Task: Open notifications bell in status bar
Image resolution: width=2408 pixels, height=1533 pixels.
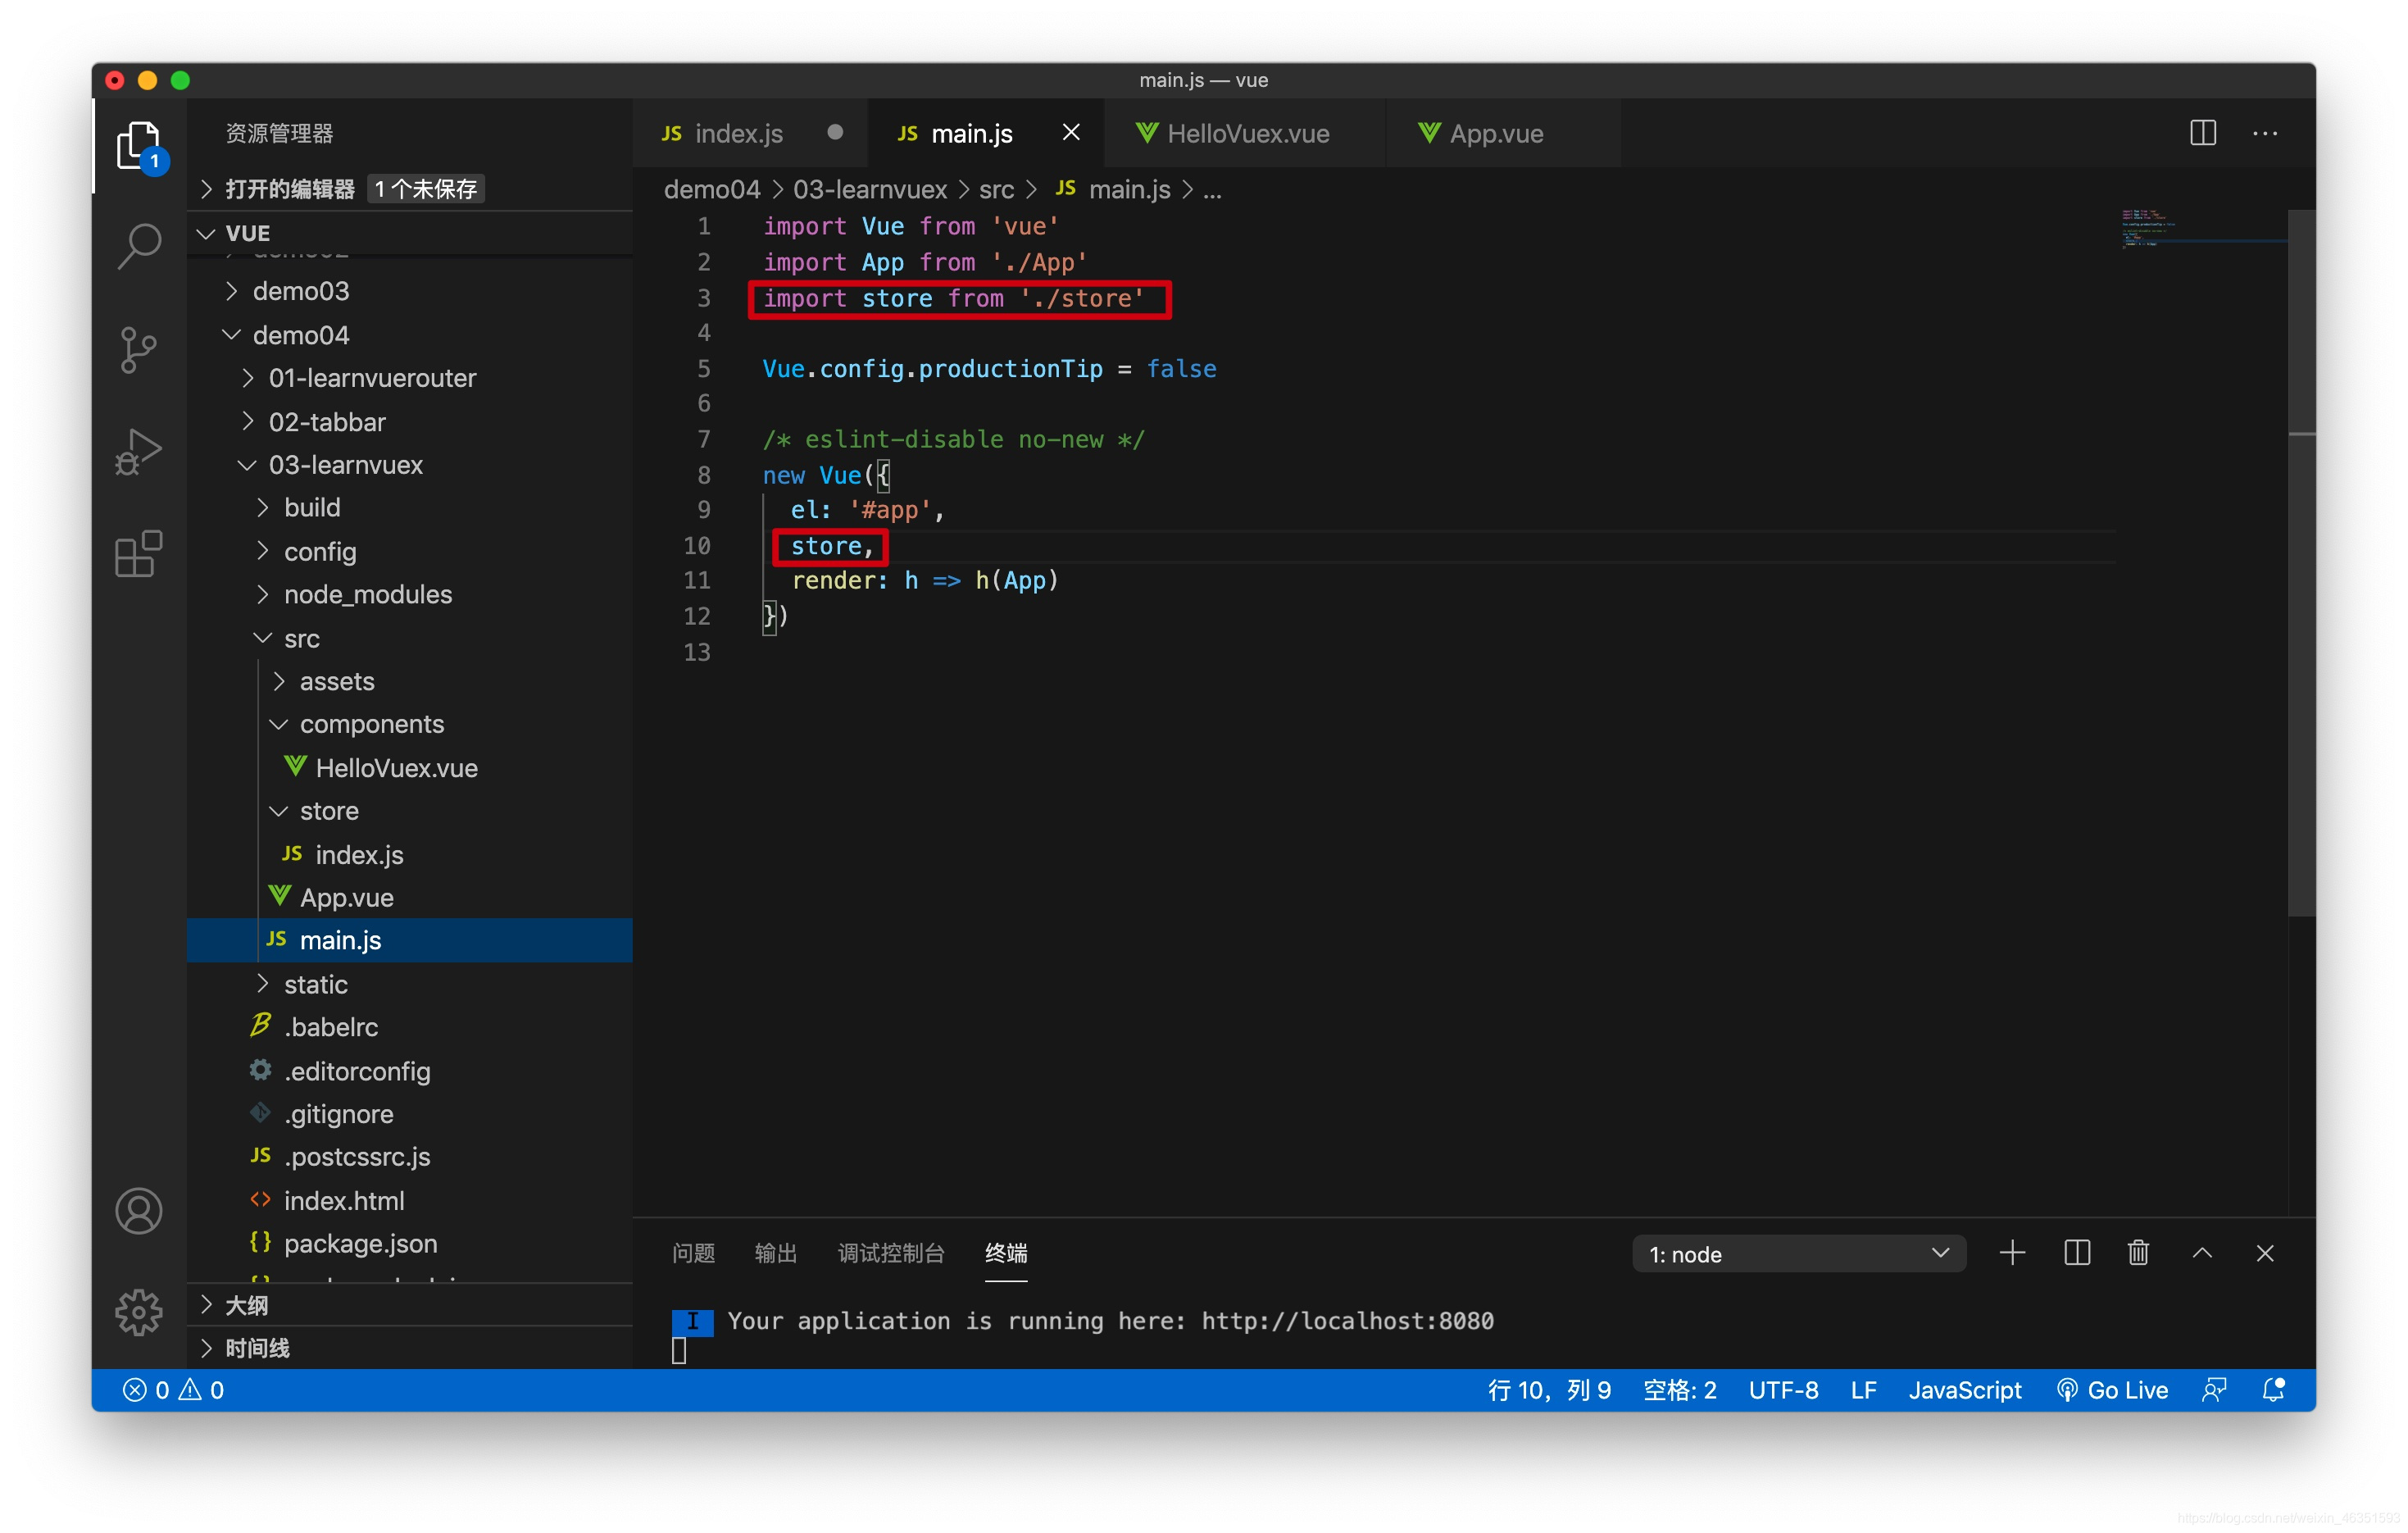Action: 2273,1389
